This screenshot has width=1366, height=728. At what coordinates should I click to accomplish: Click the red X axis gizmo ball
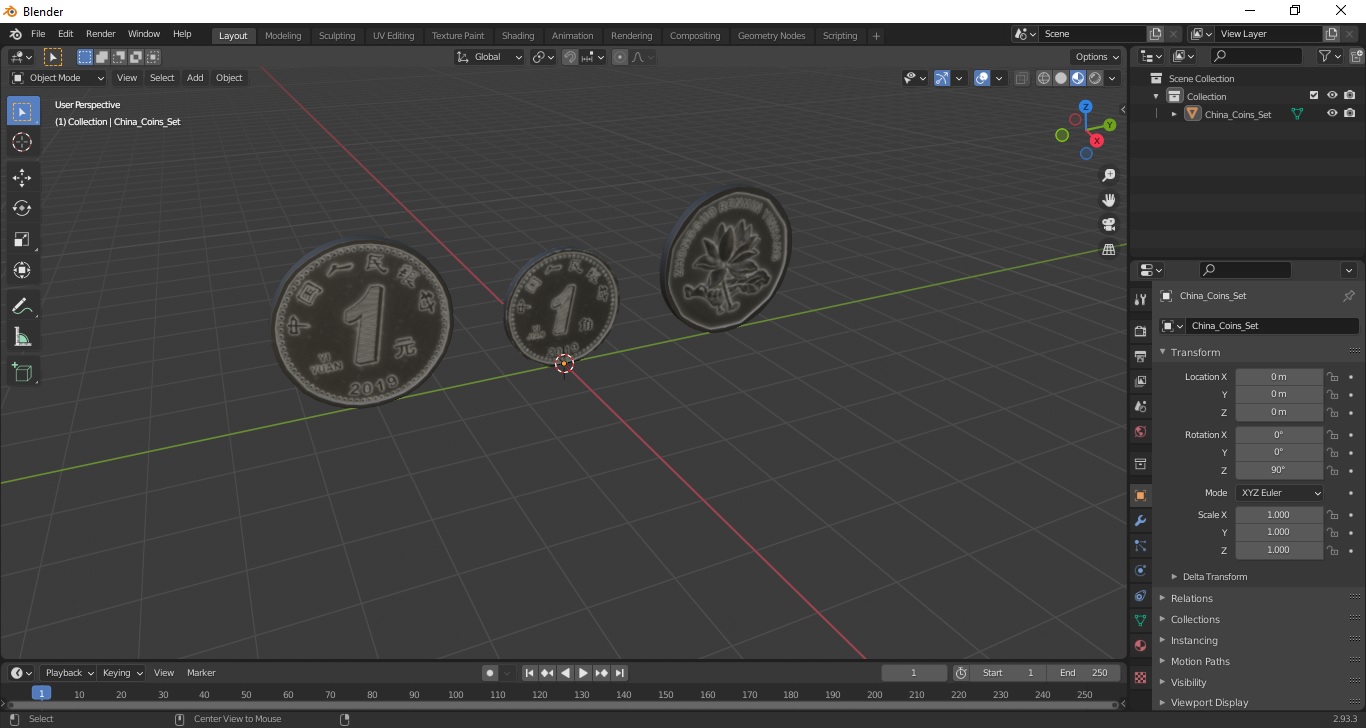tap(1097, 141)
